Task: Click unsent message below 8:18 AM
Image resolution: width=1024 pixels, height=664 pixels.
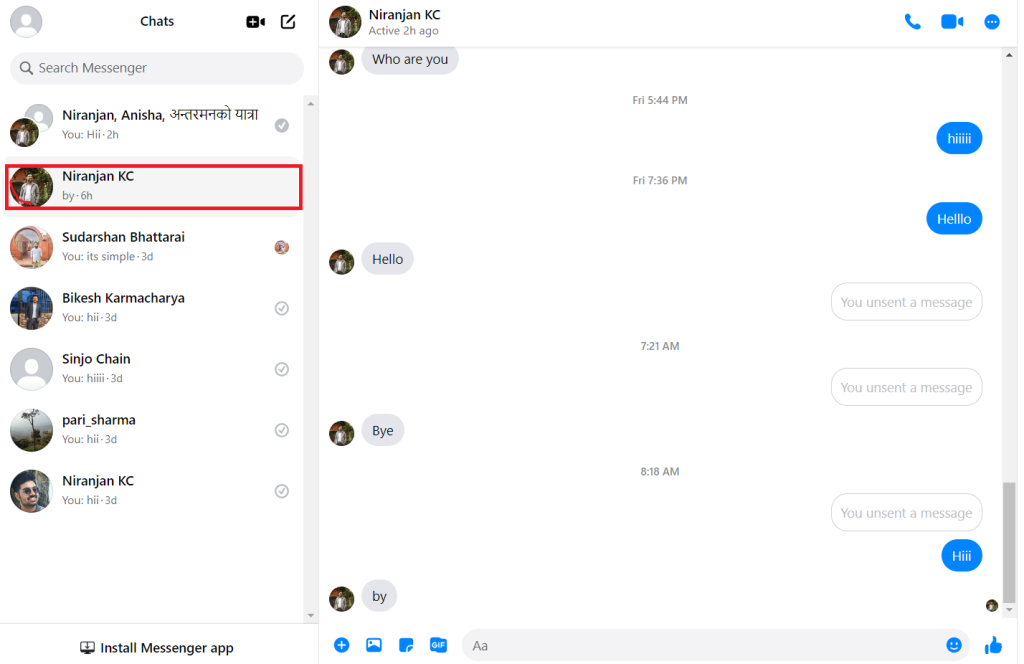Action: pos(906,513)
